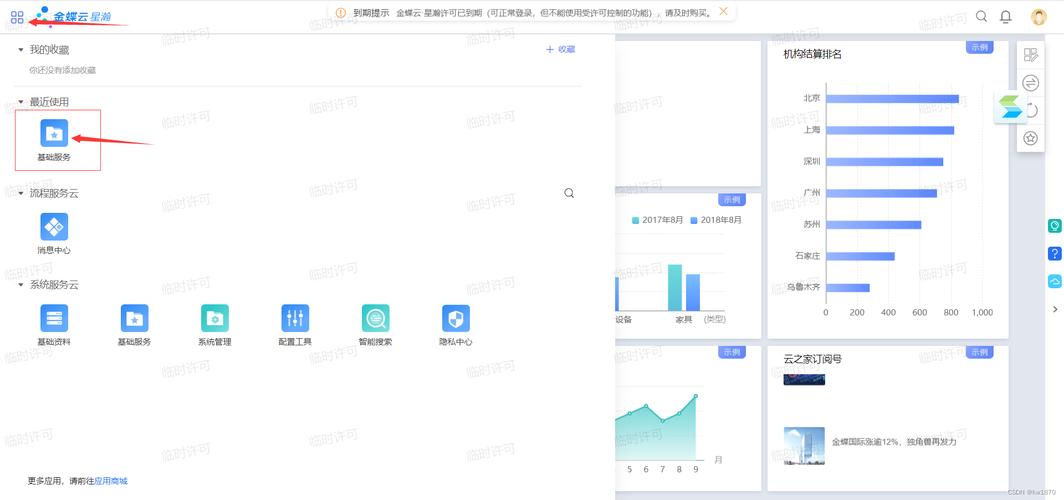The image size is (1064, 500).
Task: Open 基础服务 under 系统服务云
Action: point(134,326)
